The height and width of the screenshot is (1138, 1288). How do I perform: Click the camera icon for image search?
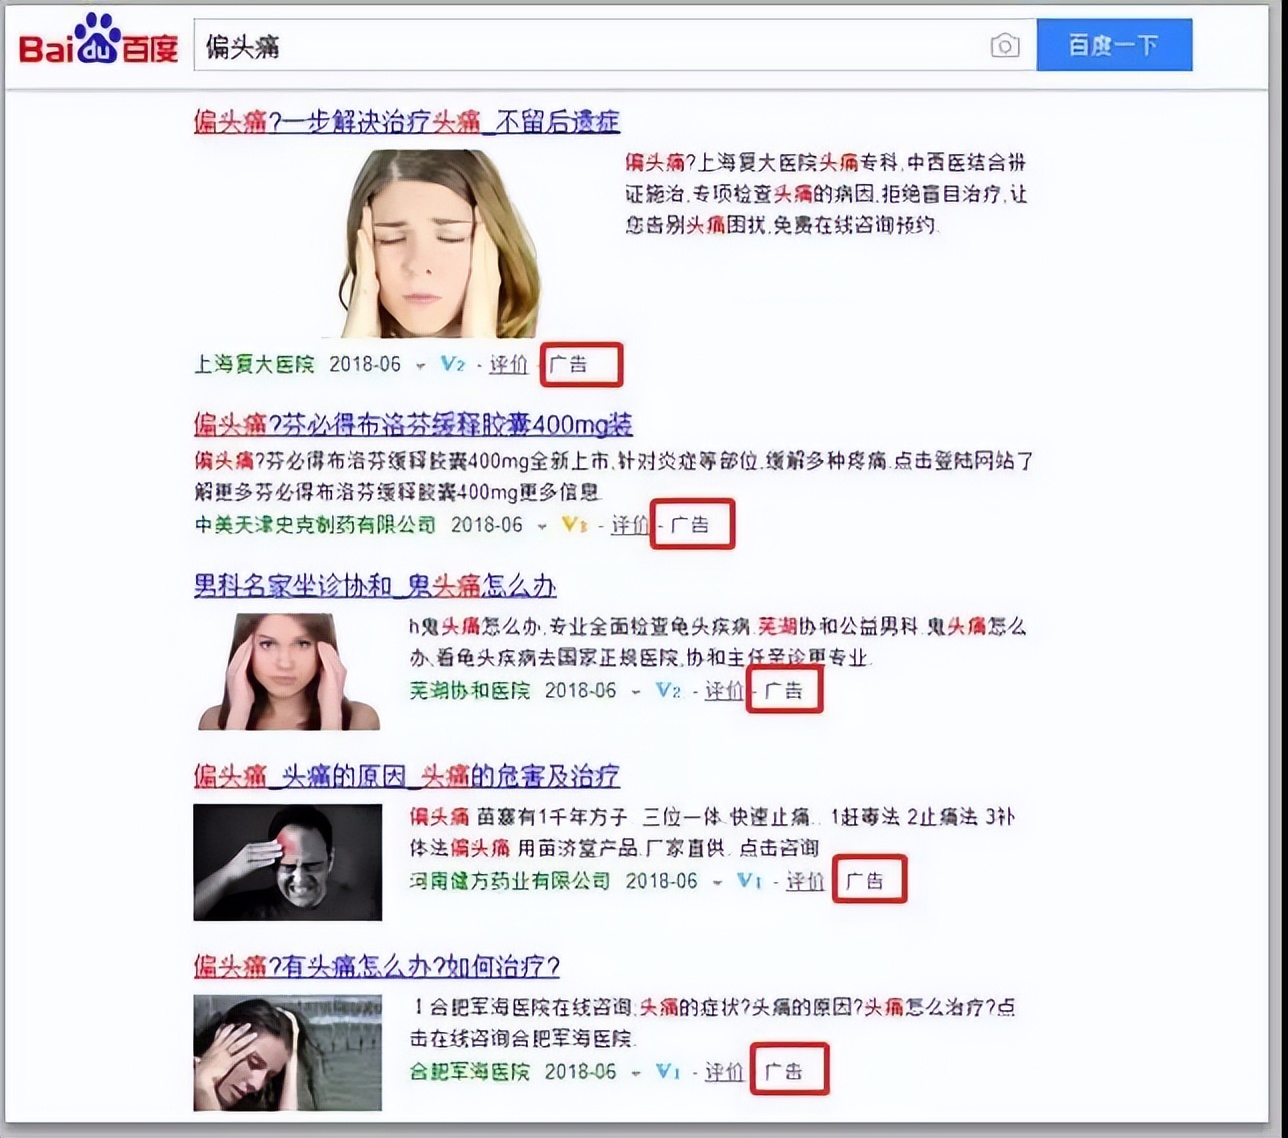(1003, 45)
